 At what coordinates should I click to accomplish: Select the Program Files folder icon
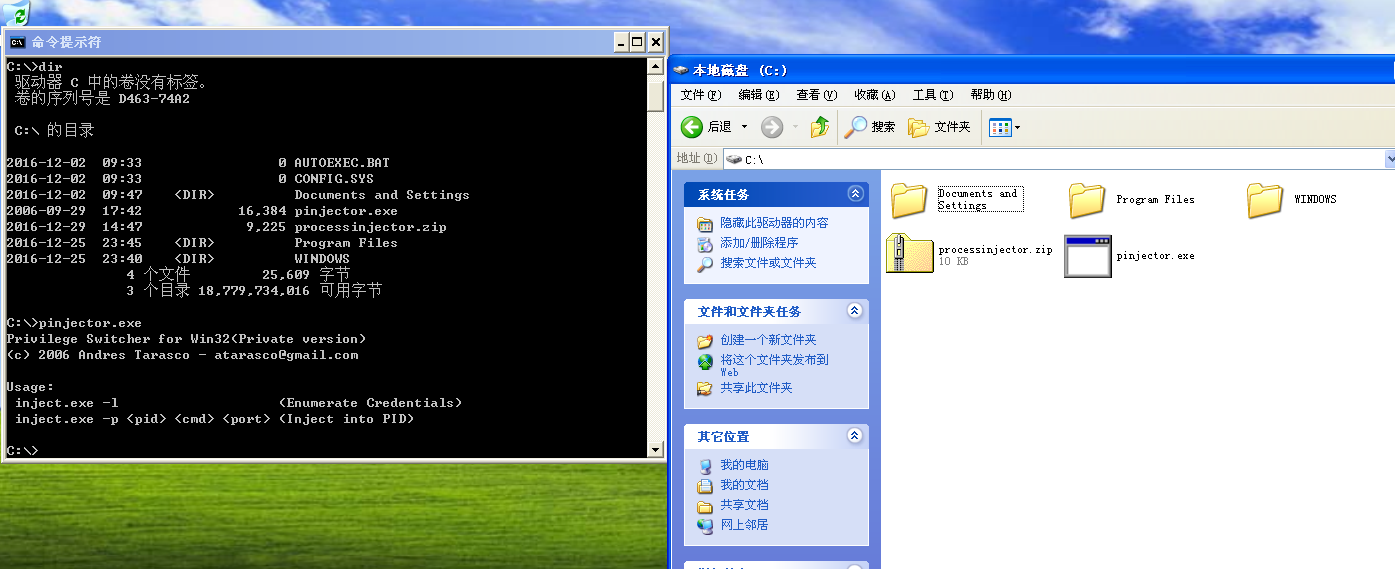1087,200
